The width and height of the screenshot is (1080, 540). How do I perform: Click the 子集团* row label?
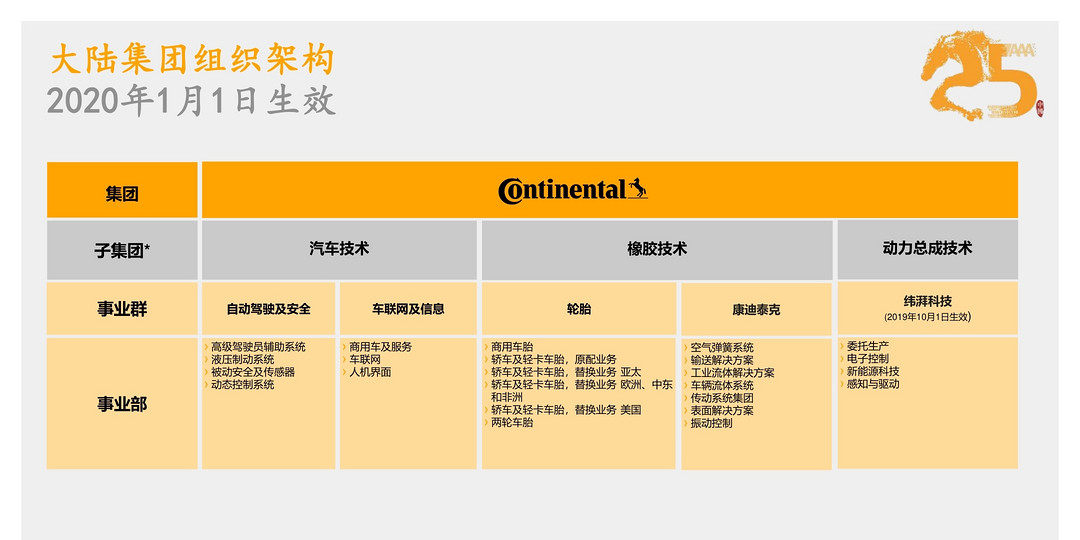(122, 250)
